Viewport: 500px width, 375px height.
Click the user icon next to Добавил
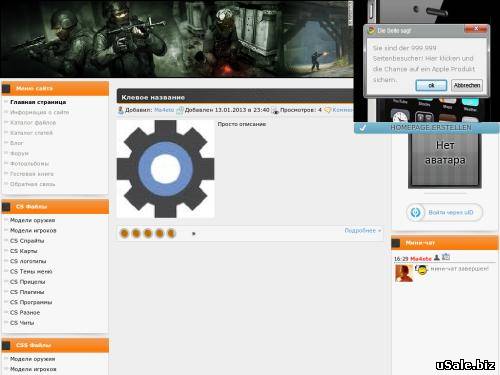pyautogui.click(x=121, y=110)
